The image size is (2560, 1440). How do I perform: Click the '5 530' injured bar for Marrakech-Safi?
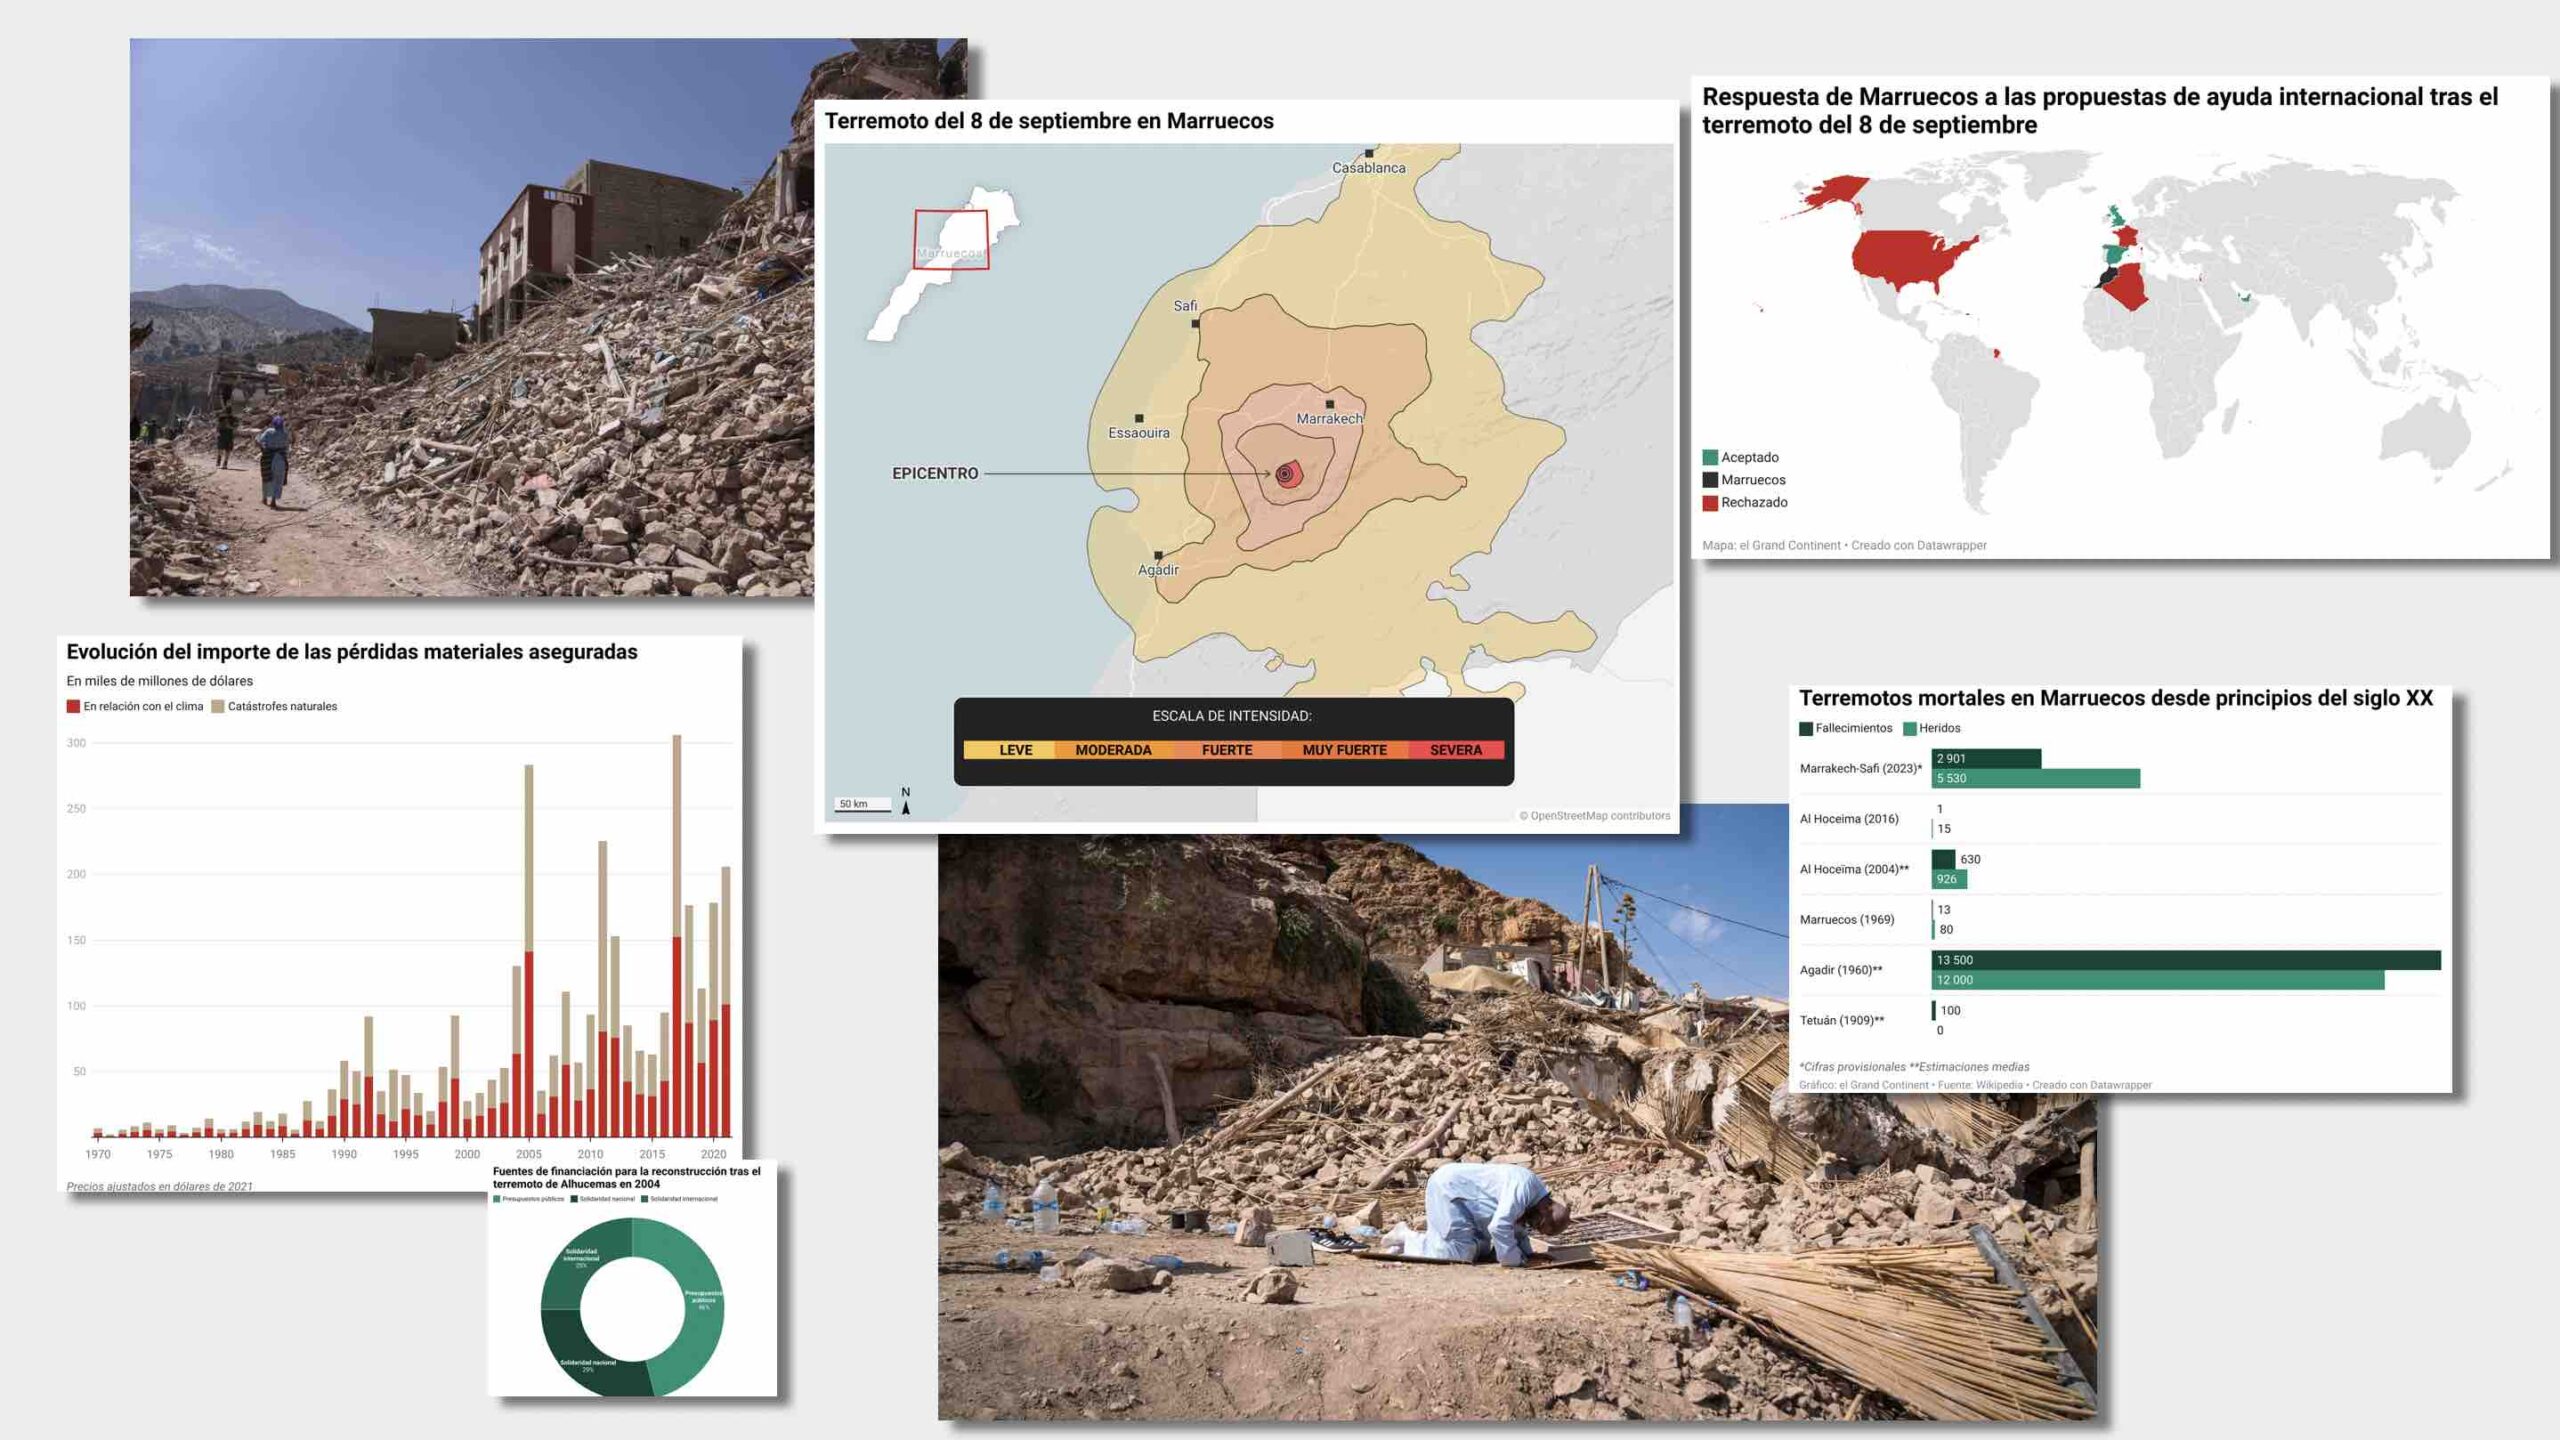point(2035,778)
